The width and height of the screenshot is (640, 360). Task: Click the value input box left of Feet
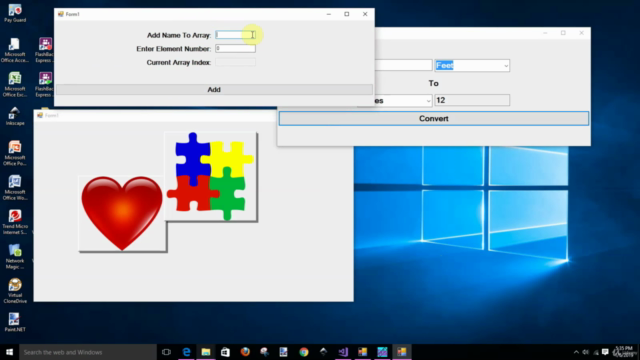pos(403,65)
